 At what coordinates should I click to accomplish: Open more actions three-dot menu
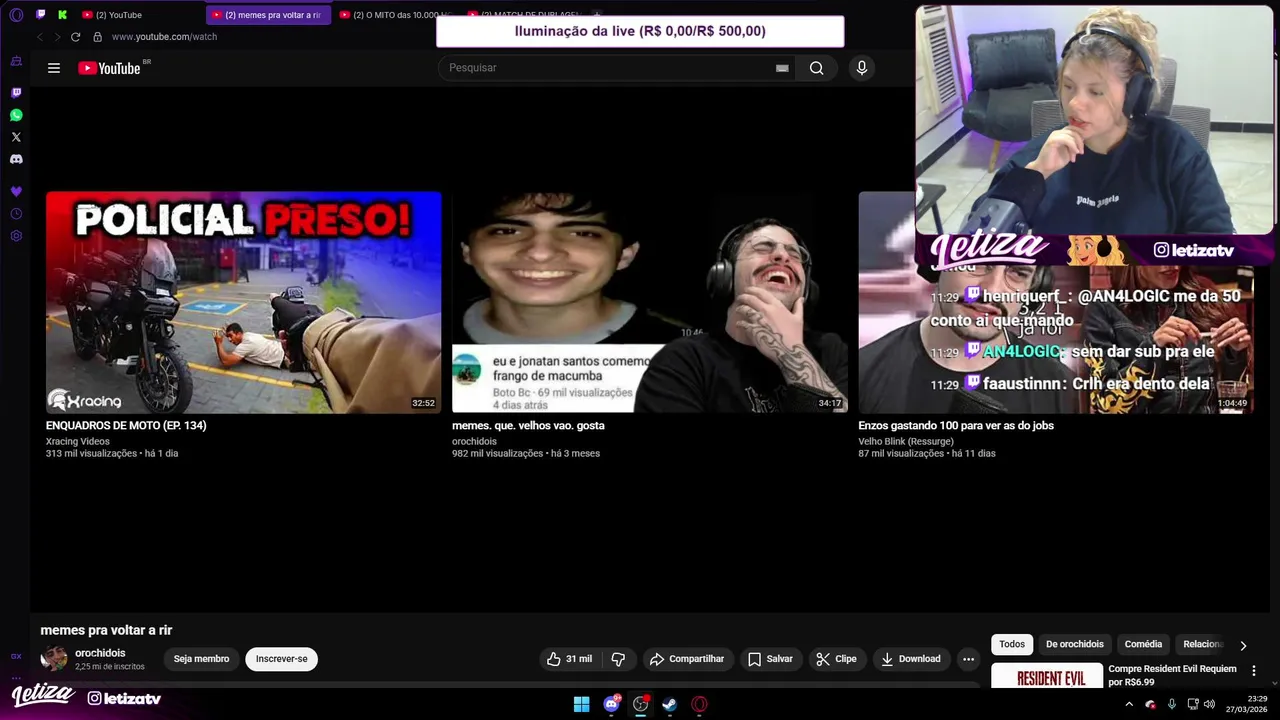[968, 659]
